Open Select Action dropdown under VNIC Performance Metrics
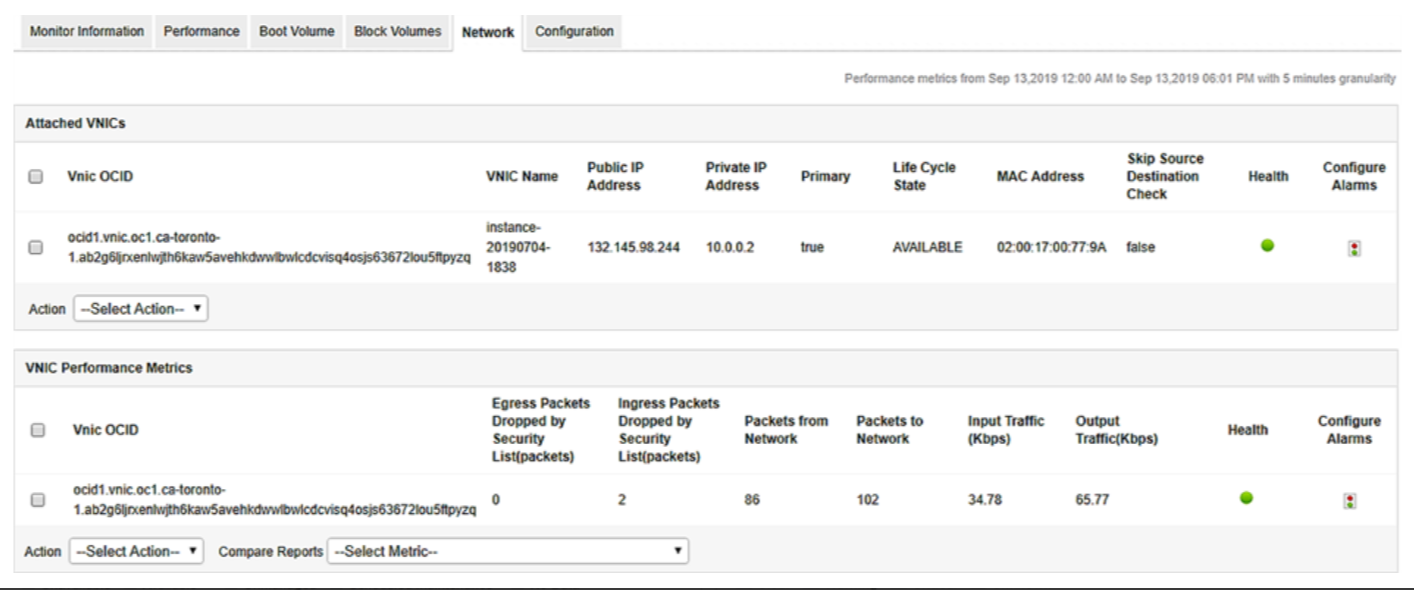The image size is (1414, 590). coord(136,551)
